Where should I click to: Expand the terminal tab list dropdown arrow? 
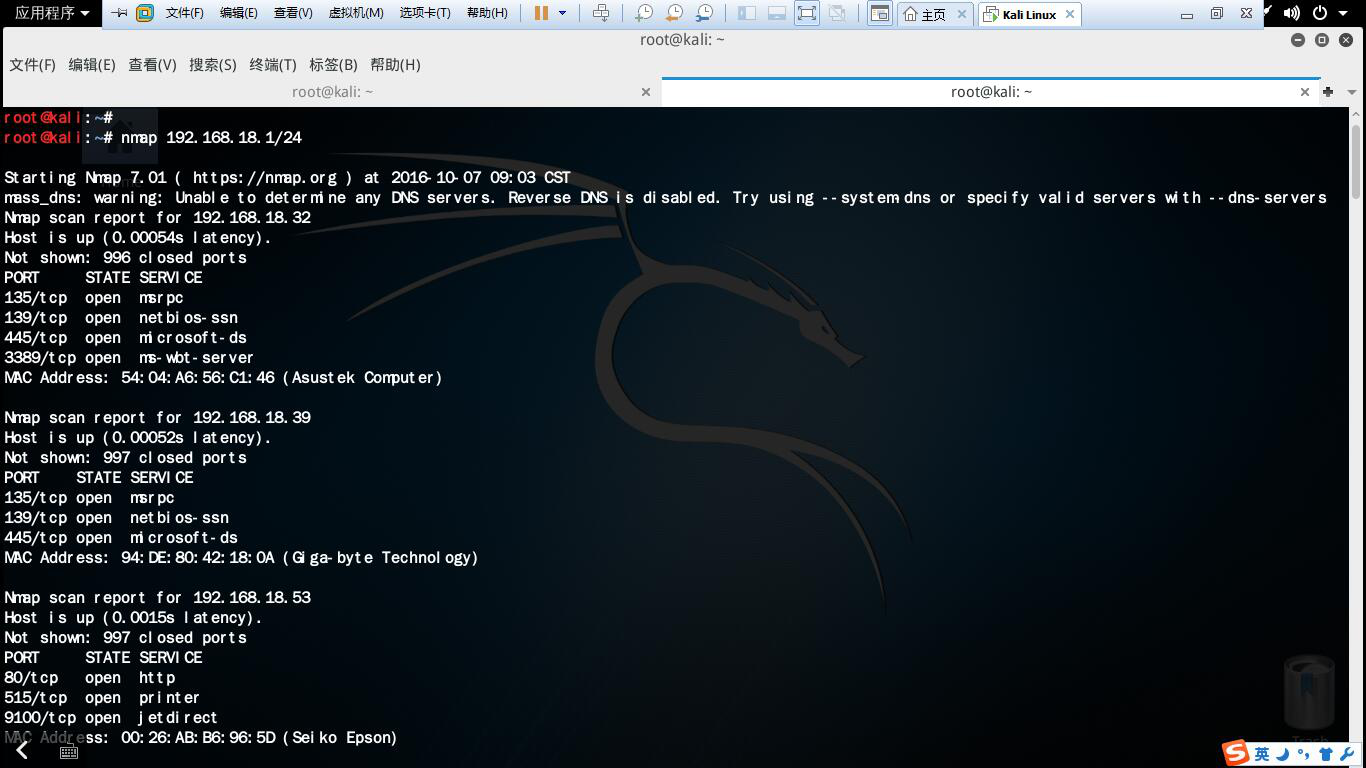pos(1350,91)
